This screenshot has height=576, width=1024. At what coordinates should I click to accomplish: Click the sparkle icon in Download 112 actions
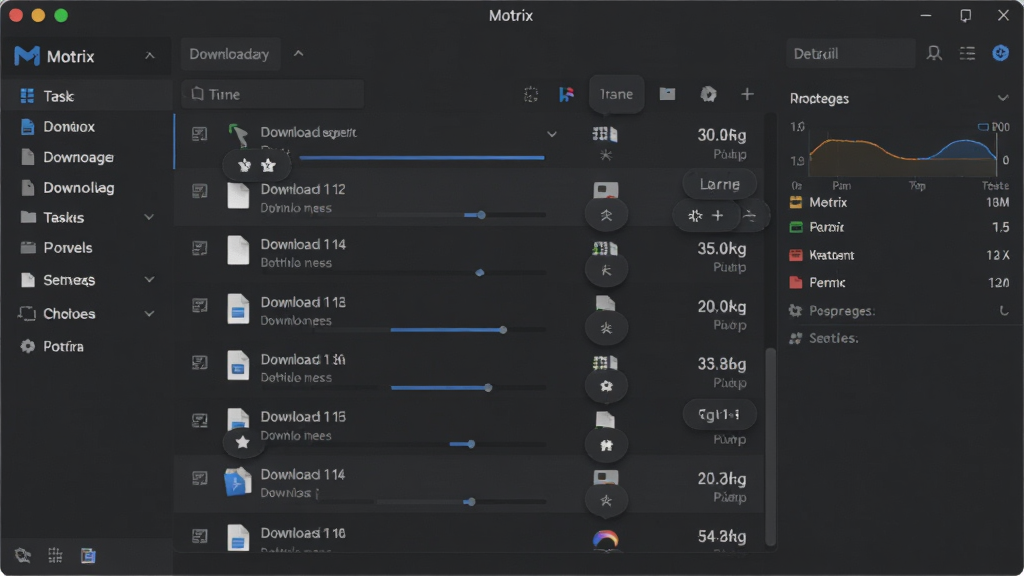pos(695,216)
